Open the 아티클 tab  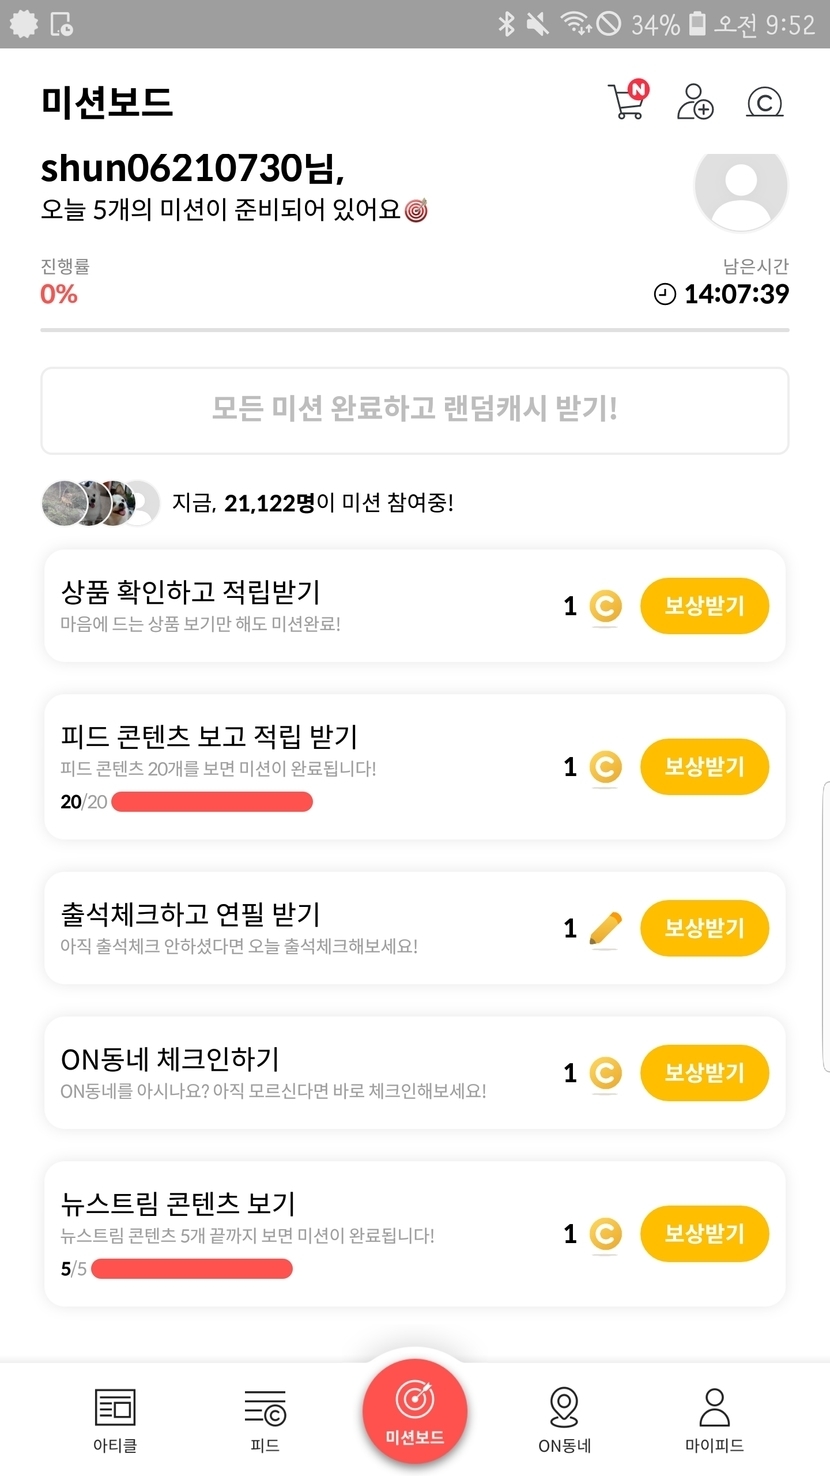click(115, 1419)
